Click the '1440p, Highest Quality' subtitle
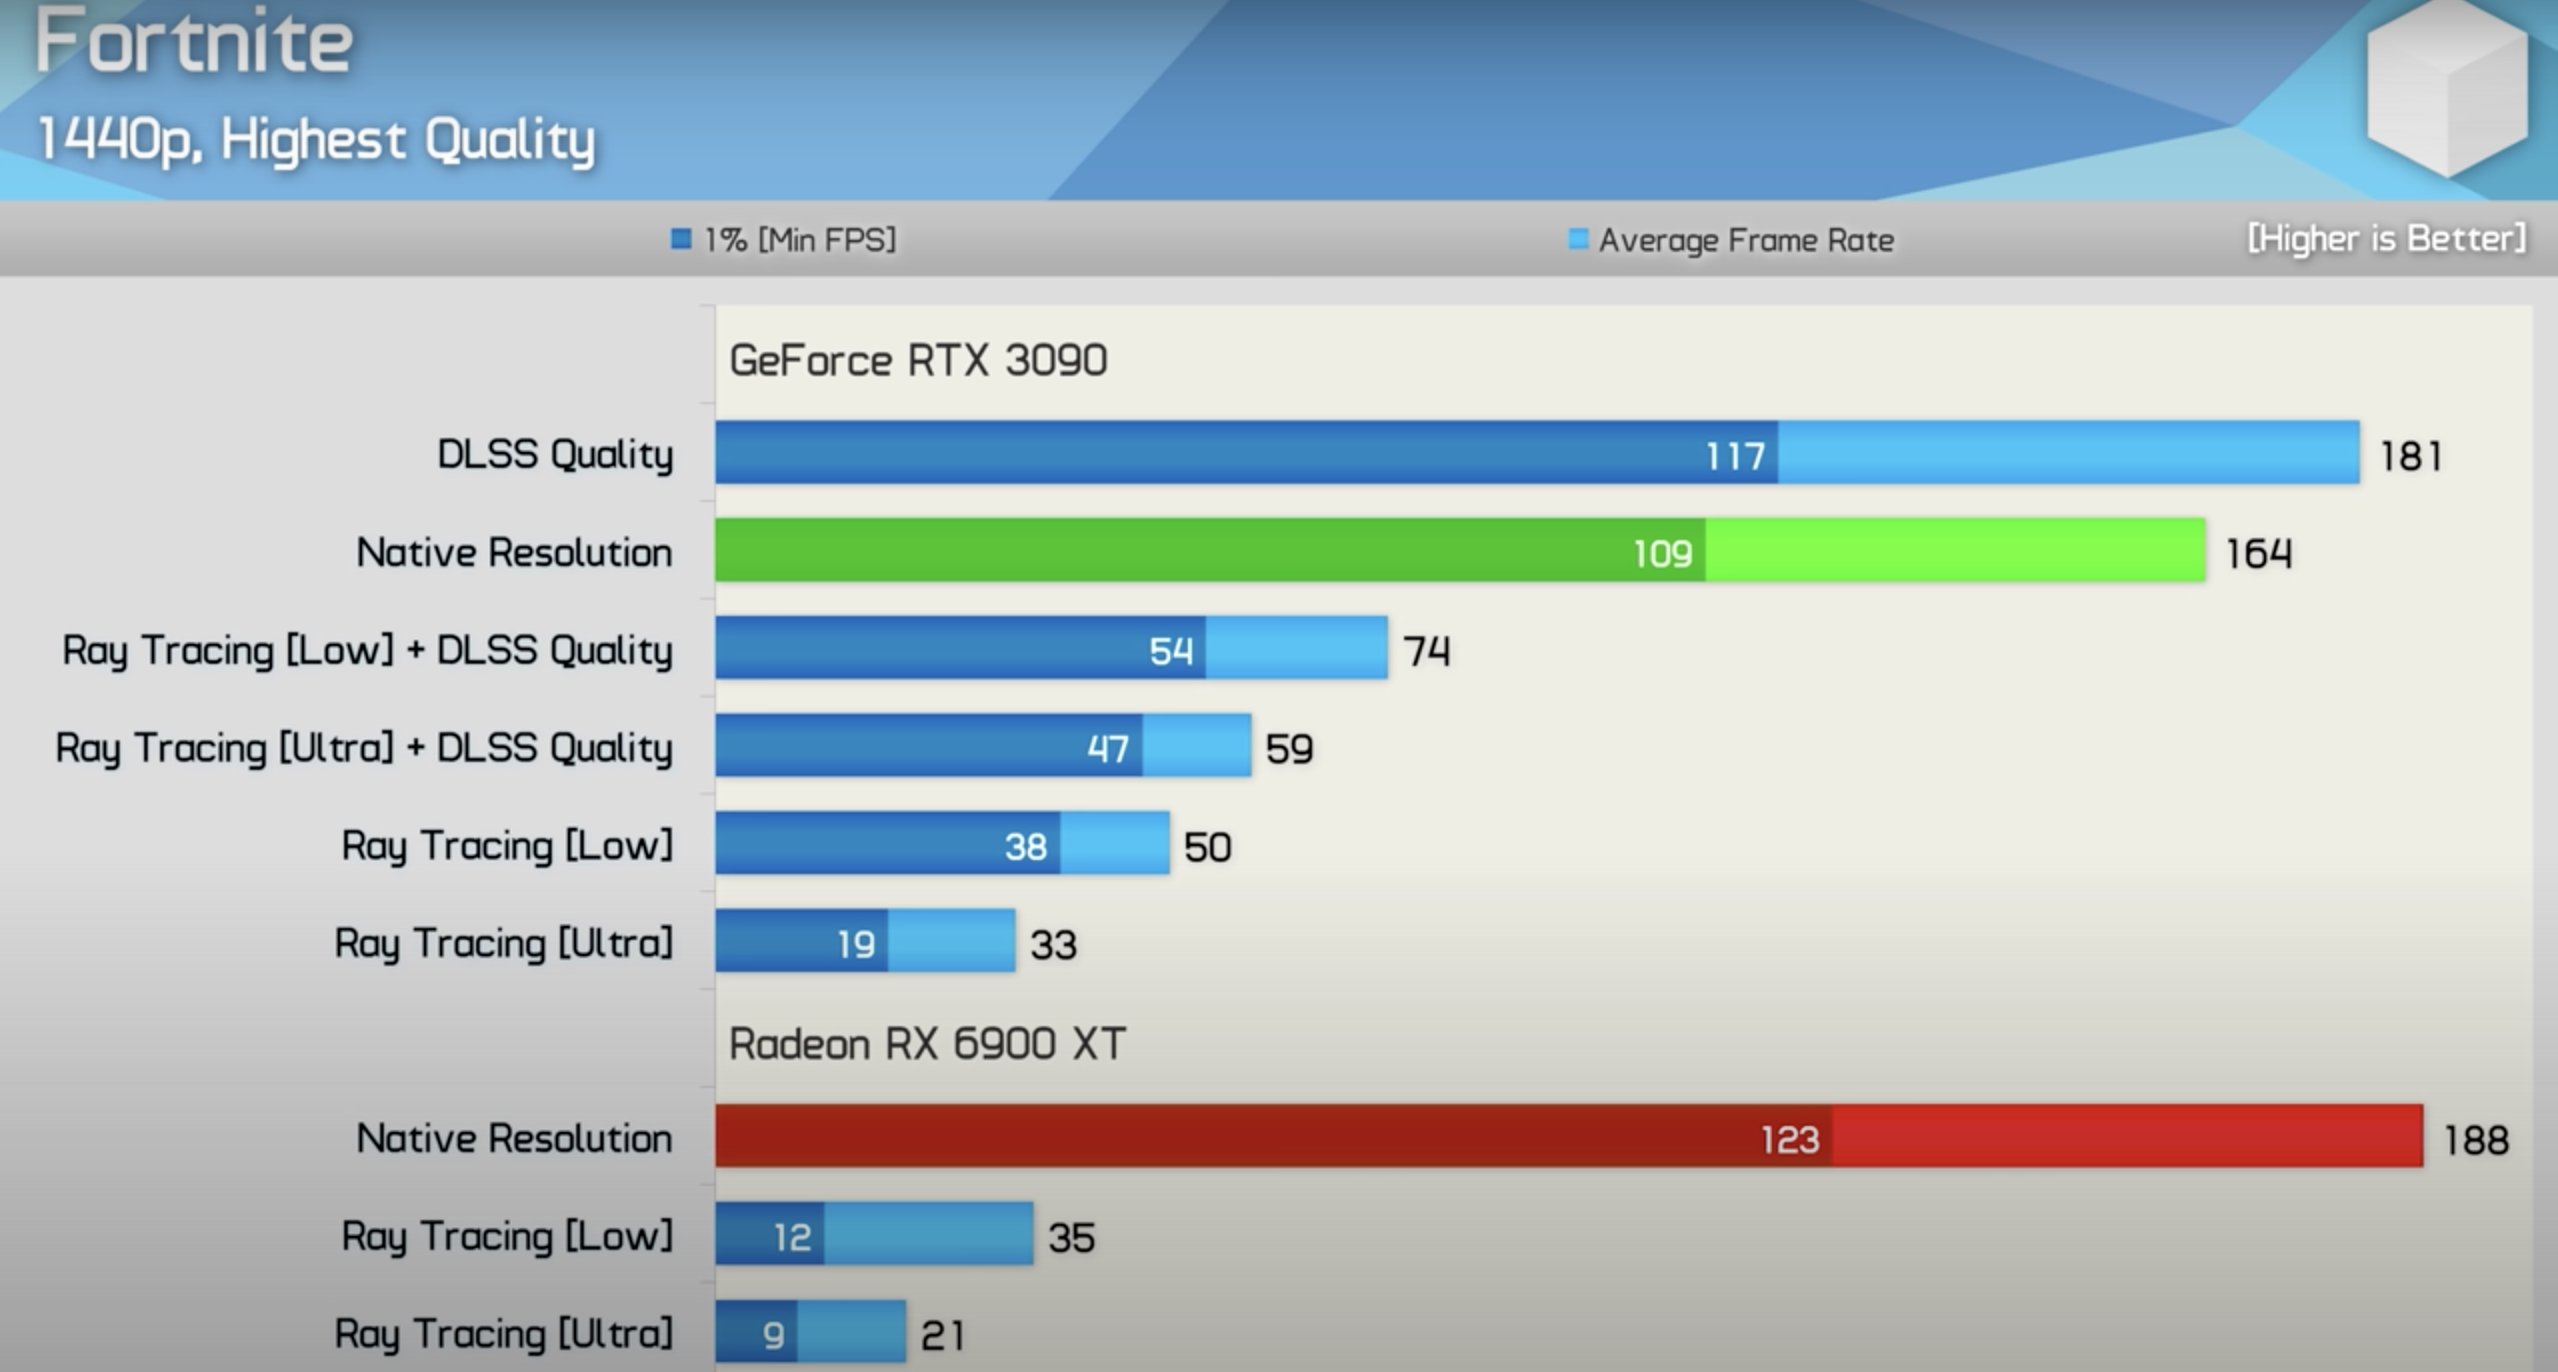The width and height of the screenshot is (2558, 1372). coord(317,140)
